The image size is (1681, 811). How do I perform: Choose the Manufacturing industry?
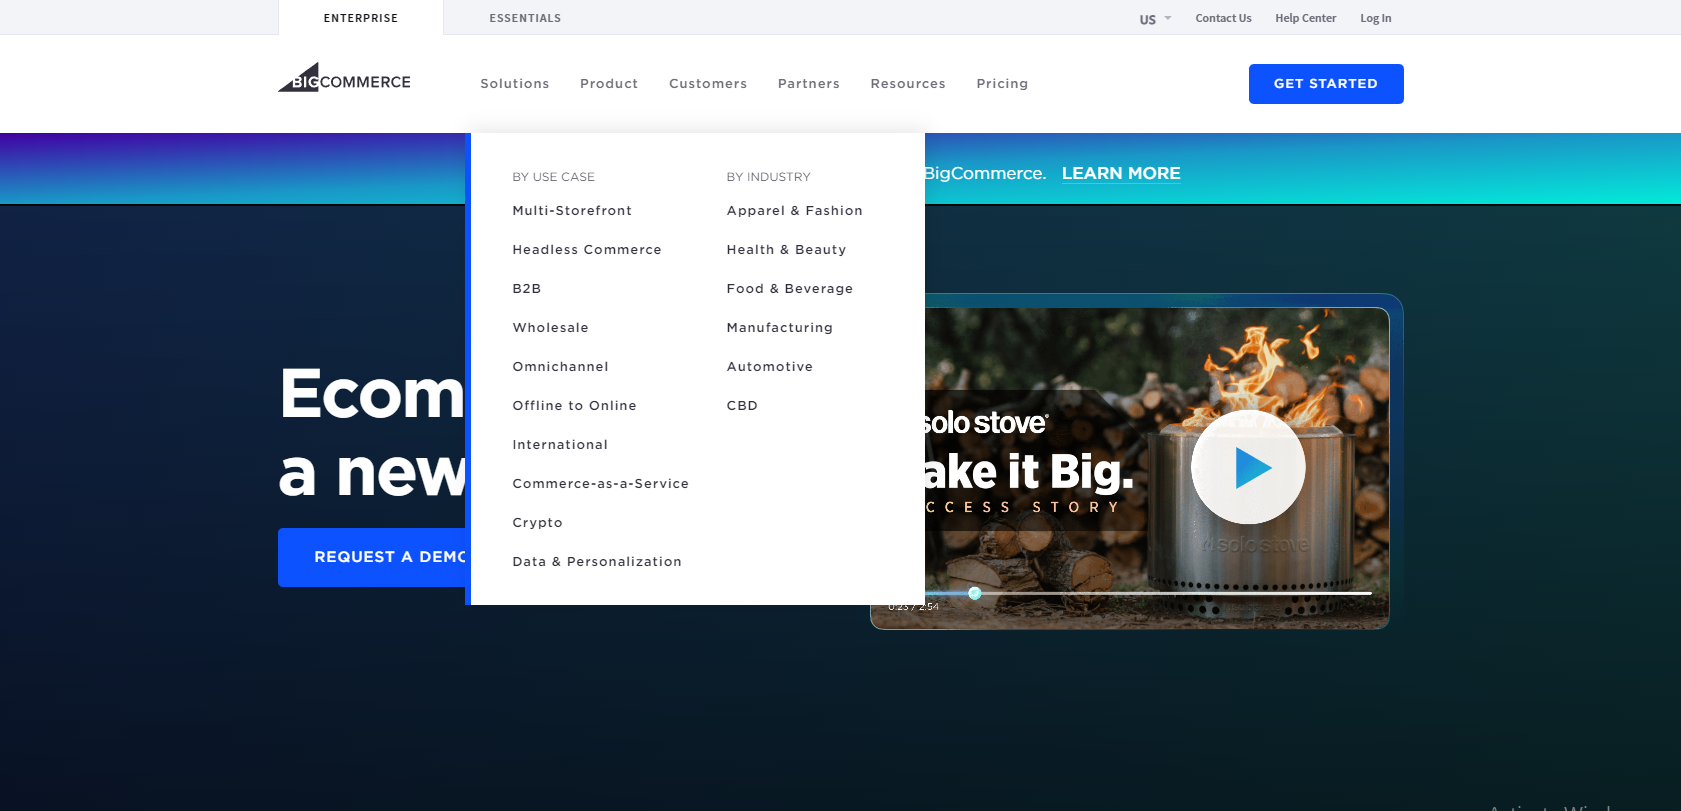[780, 328]
